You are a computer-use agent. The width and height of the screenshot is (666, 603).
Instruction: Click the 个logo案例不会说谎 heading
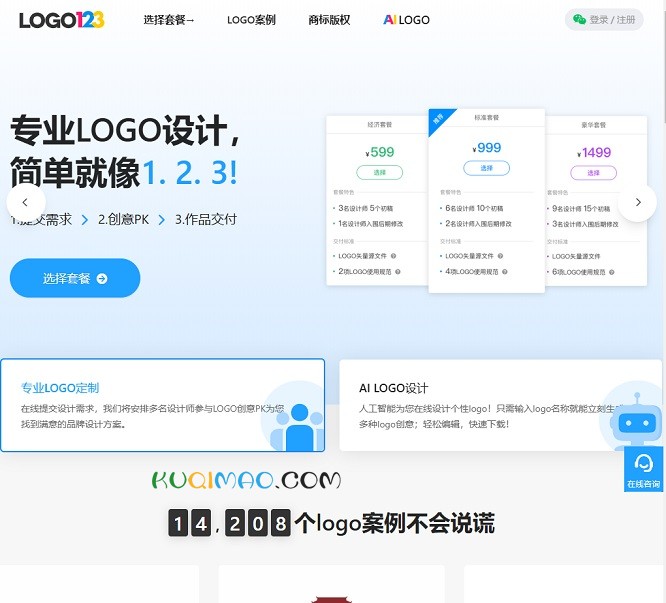click(x=395, y=523)
